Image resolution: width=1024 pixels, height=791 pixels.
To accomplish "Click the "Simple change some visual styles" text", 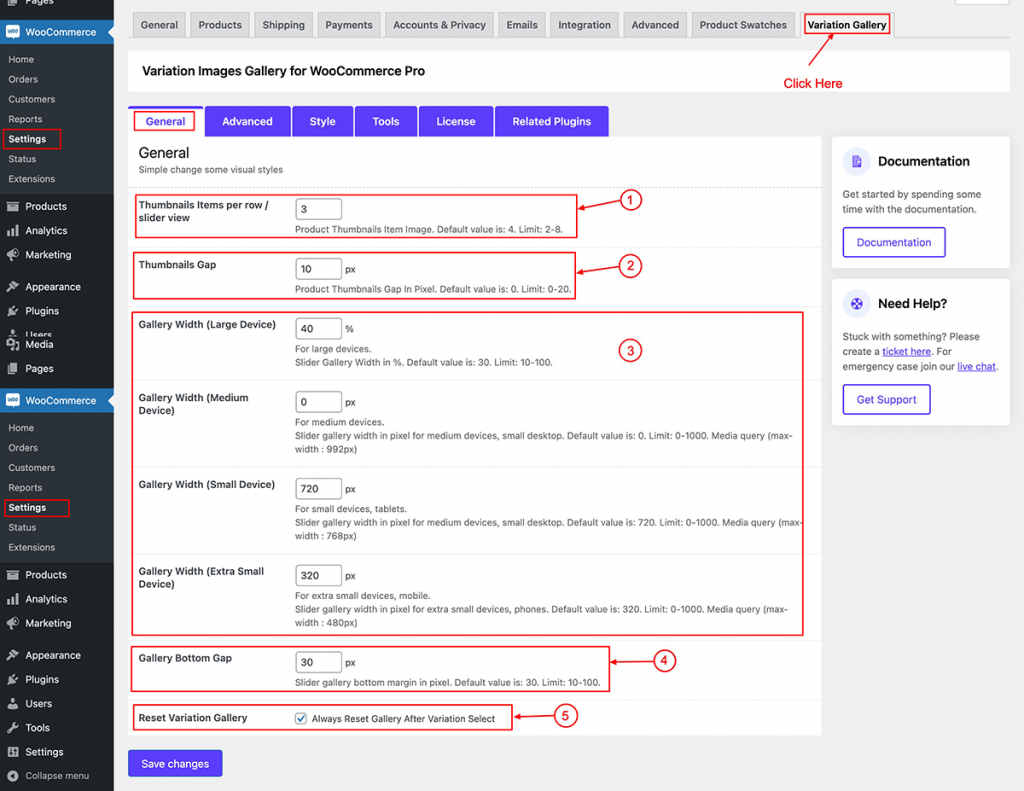I will point(210,170).
